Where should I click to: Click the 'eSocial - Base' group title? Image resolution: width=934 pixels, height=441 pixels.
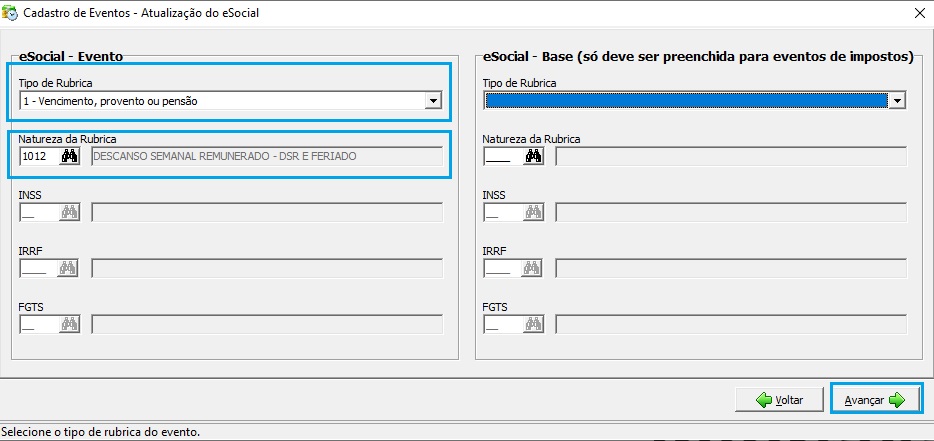pos(698,57)
